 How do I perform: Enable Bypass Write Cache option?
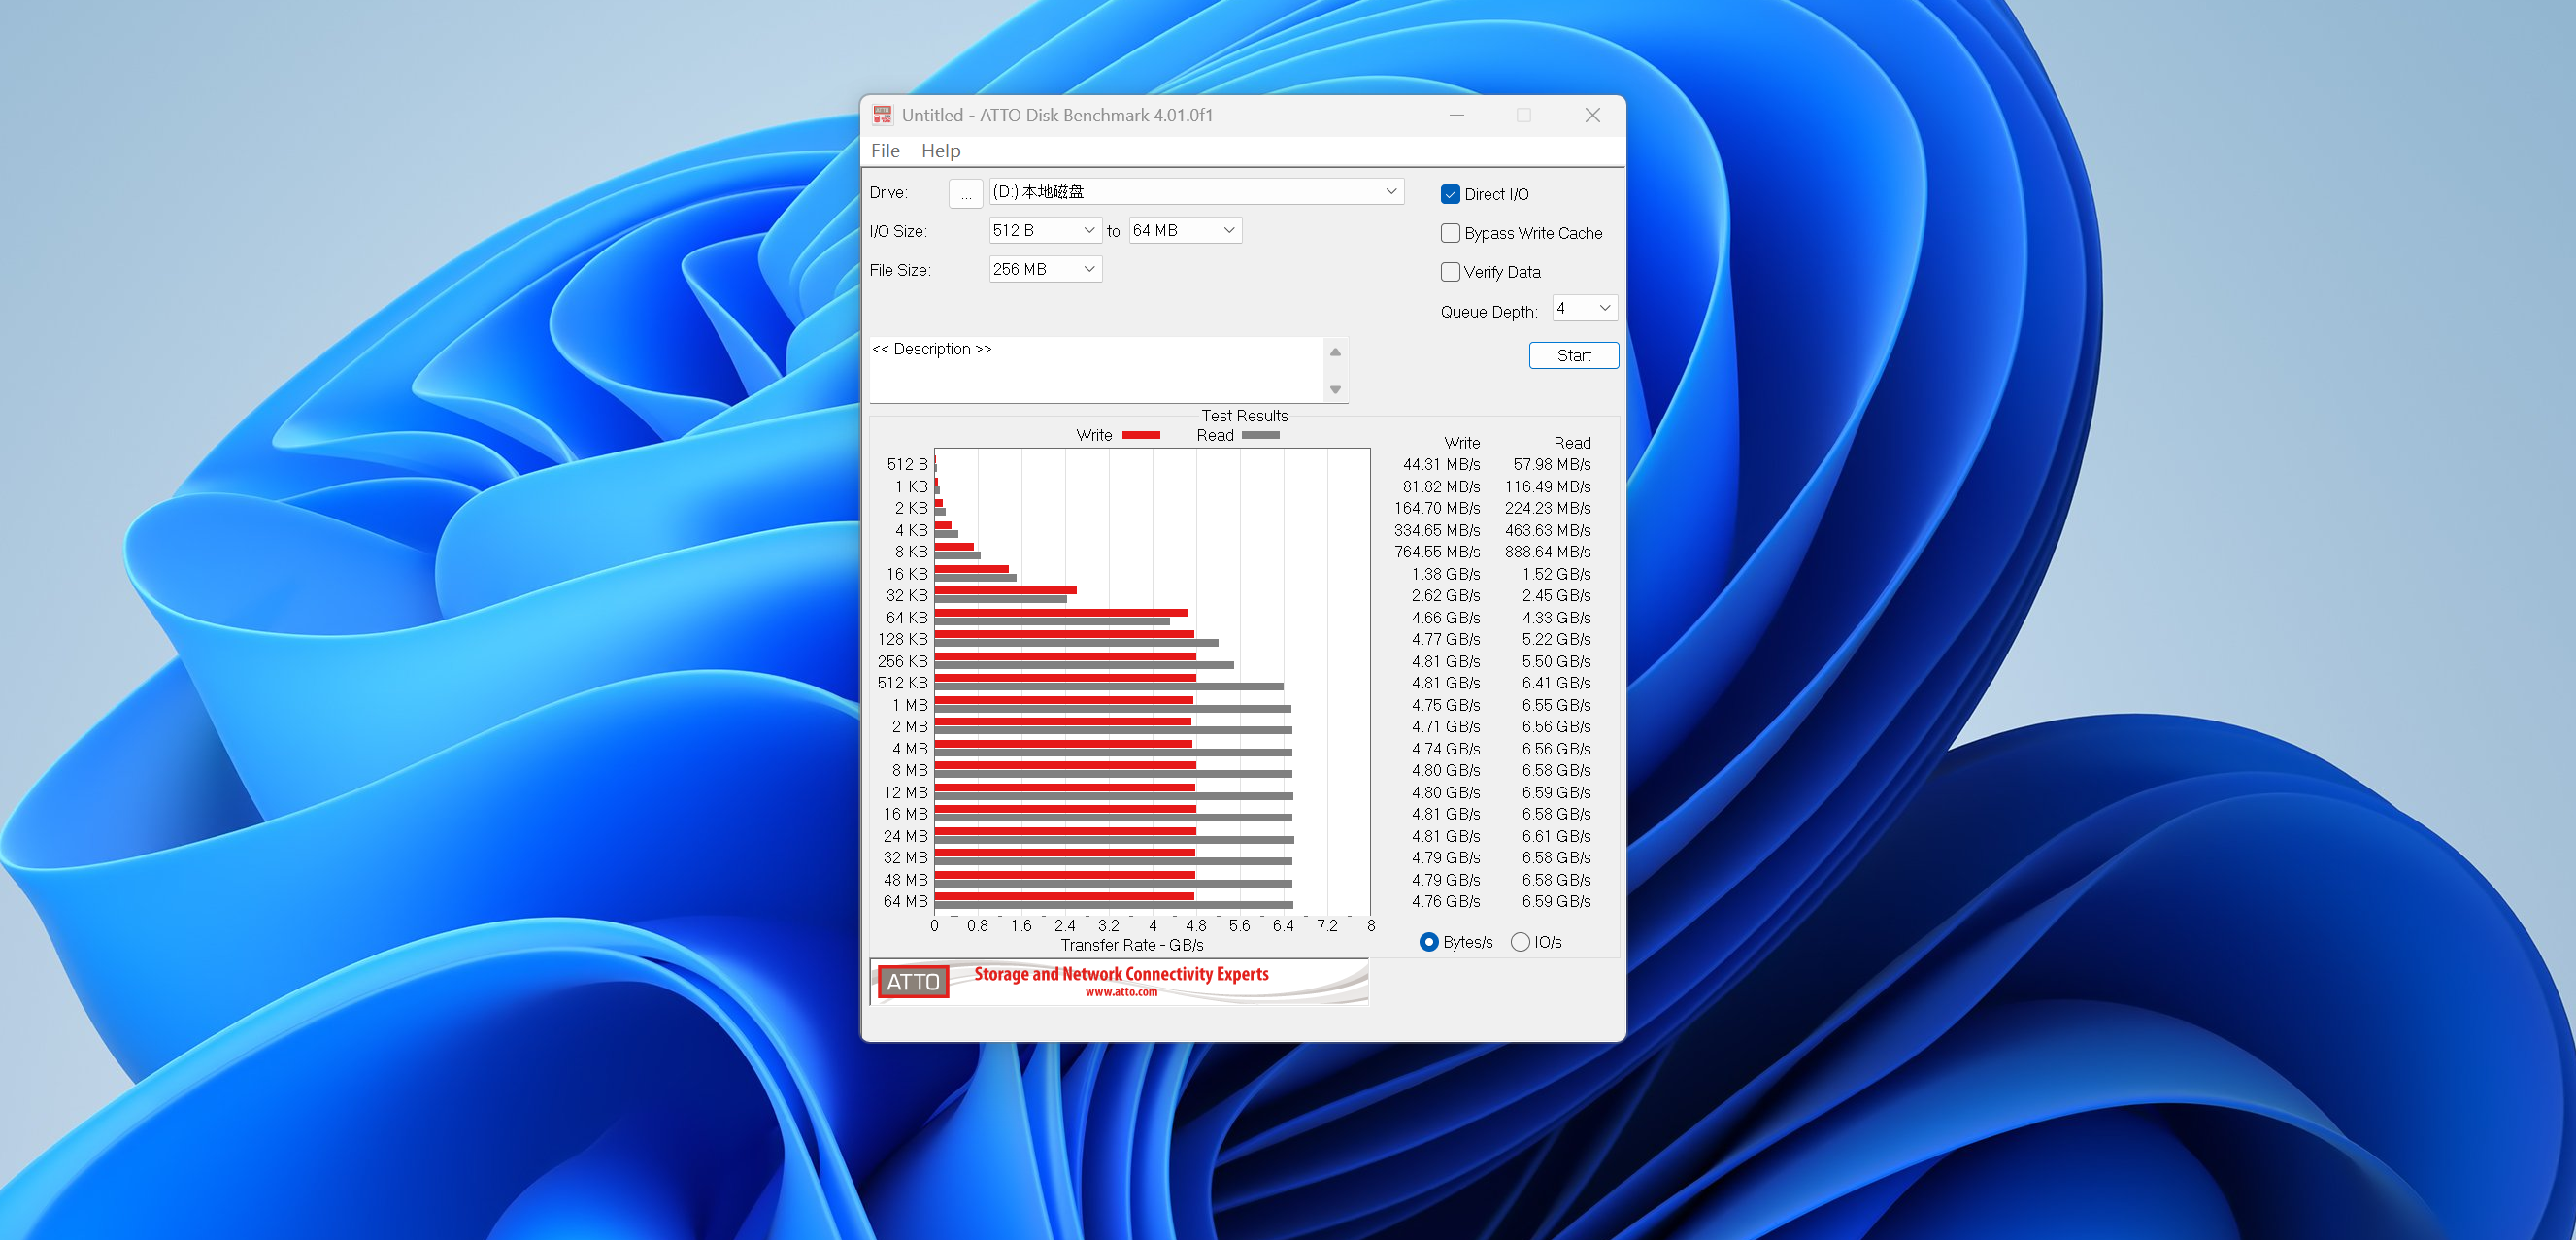pos(1450,233)
